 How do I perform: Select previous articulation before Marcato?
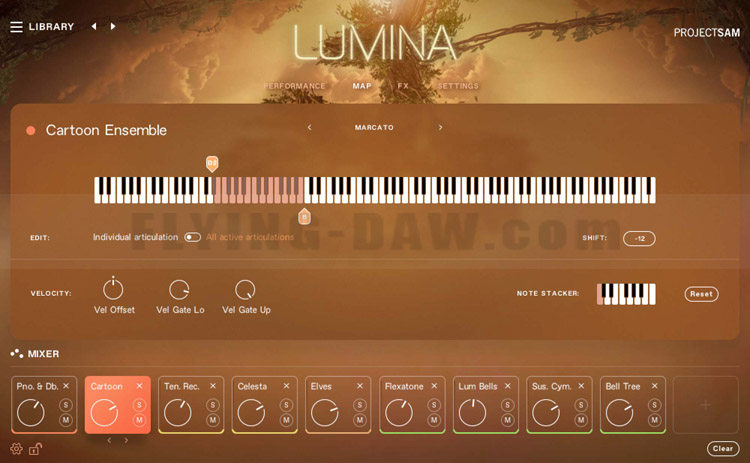click(x=309, y=127)
